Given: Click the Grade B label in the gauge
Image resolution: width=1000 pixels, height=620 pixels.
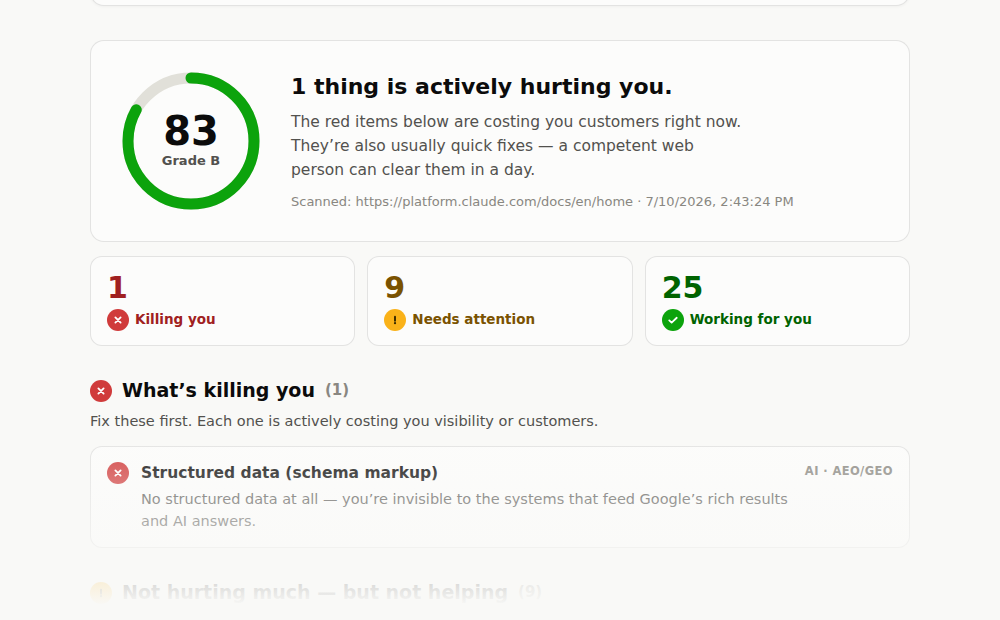Looking at the screenshot, I should click(191, 161).
